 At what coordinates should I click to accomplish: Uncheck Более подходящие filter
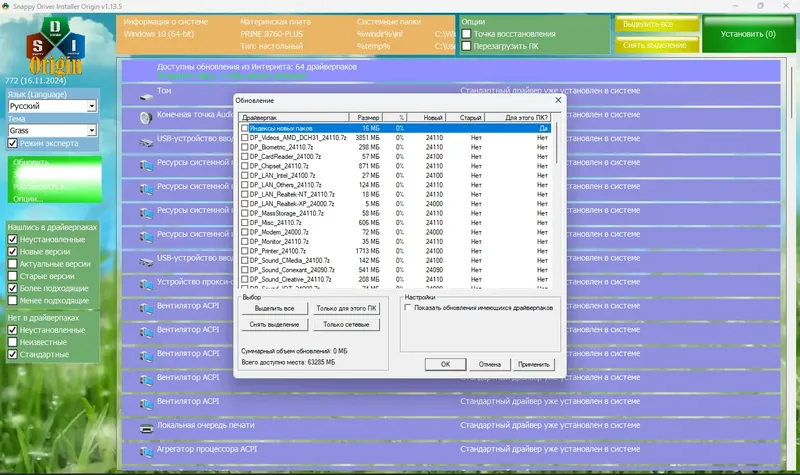pyautogui.click(x=13, y=288)
